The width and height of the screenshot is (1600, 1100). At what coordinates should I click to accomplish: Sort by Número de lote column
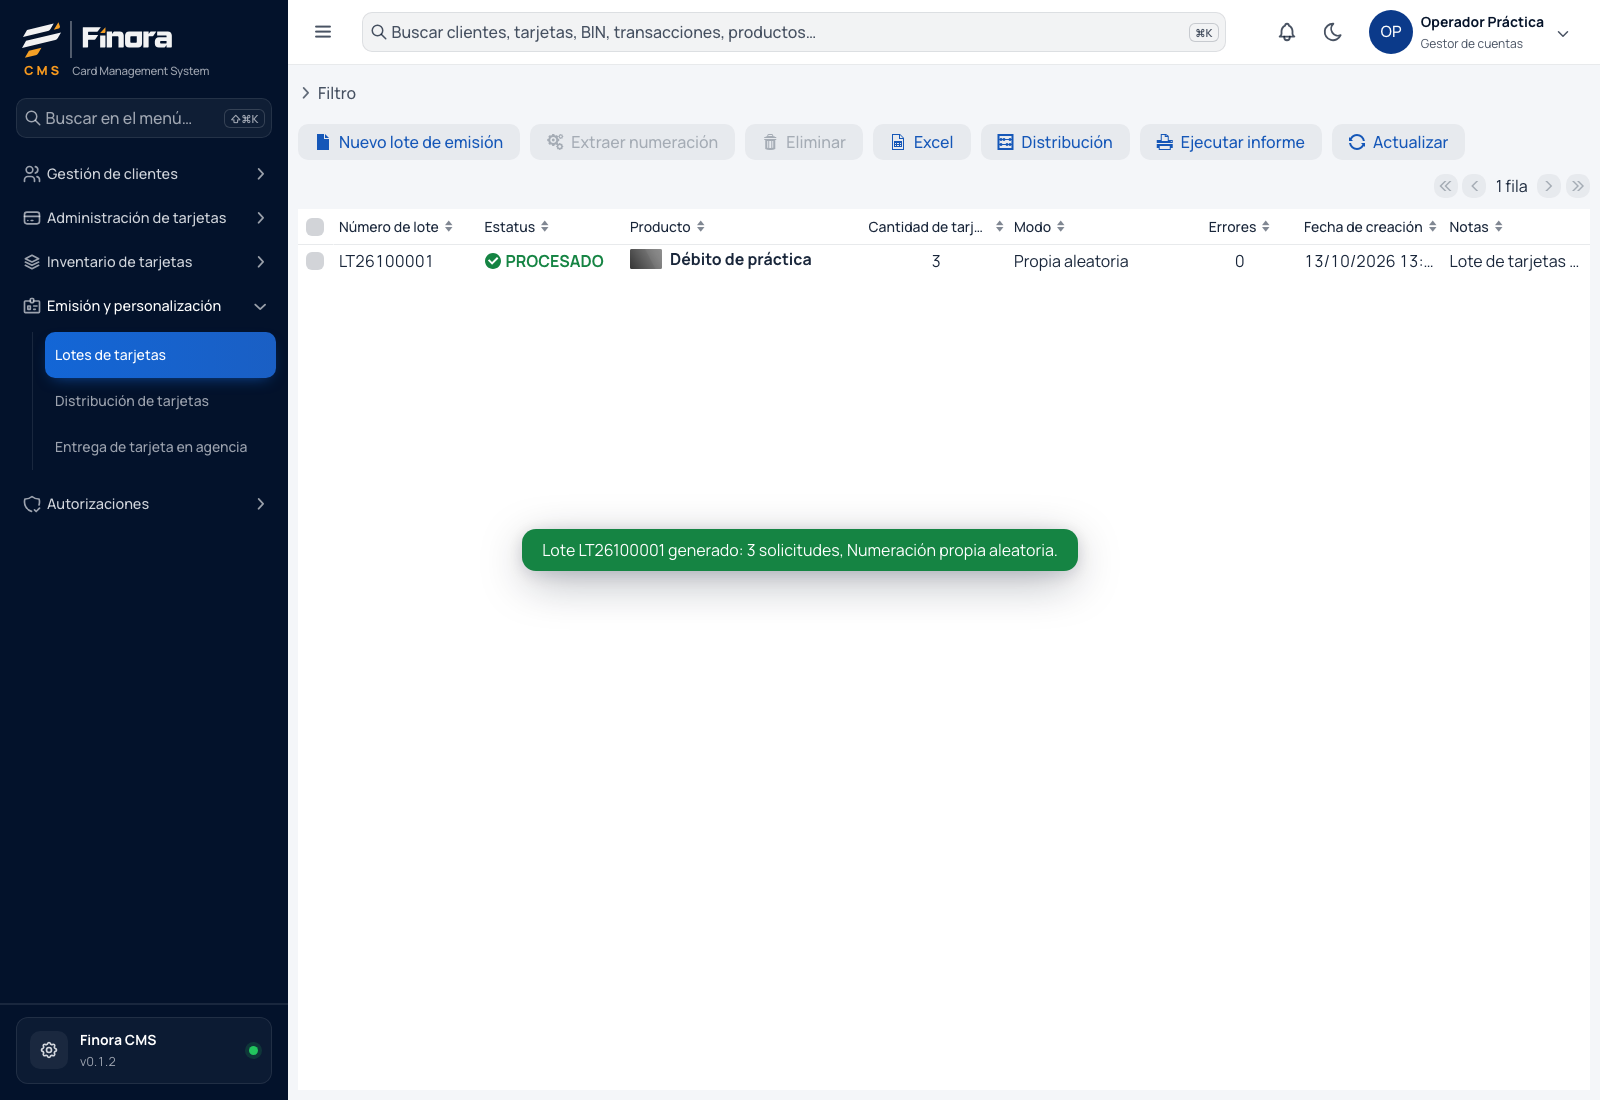point(449,227)
